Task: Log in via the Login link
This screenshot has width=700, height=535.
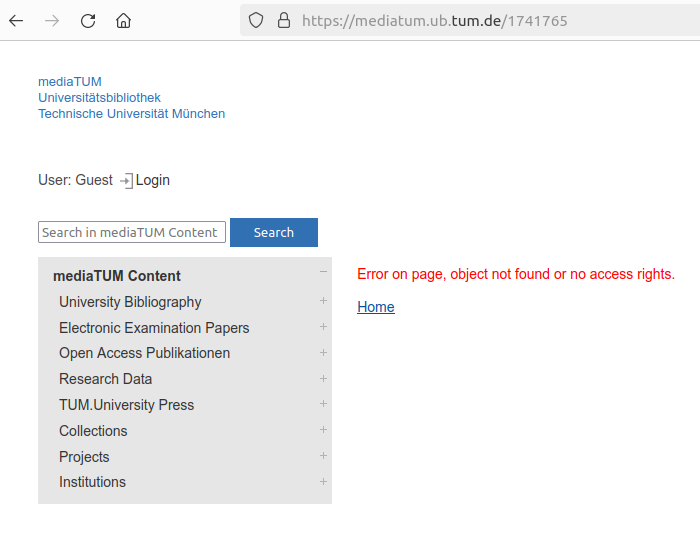Action: 153,180
